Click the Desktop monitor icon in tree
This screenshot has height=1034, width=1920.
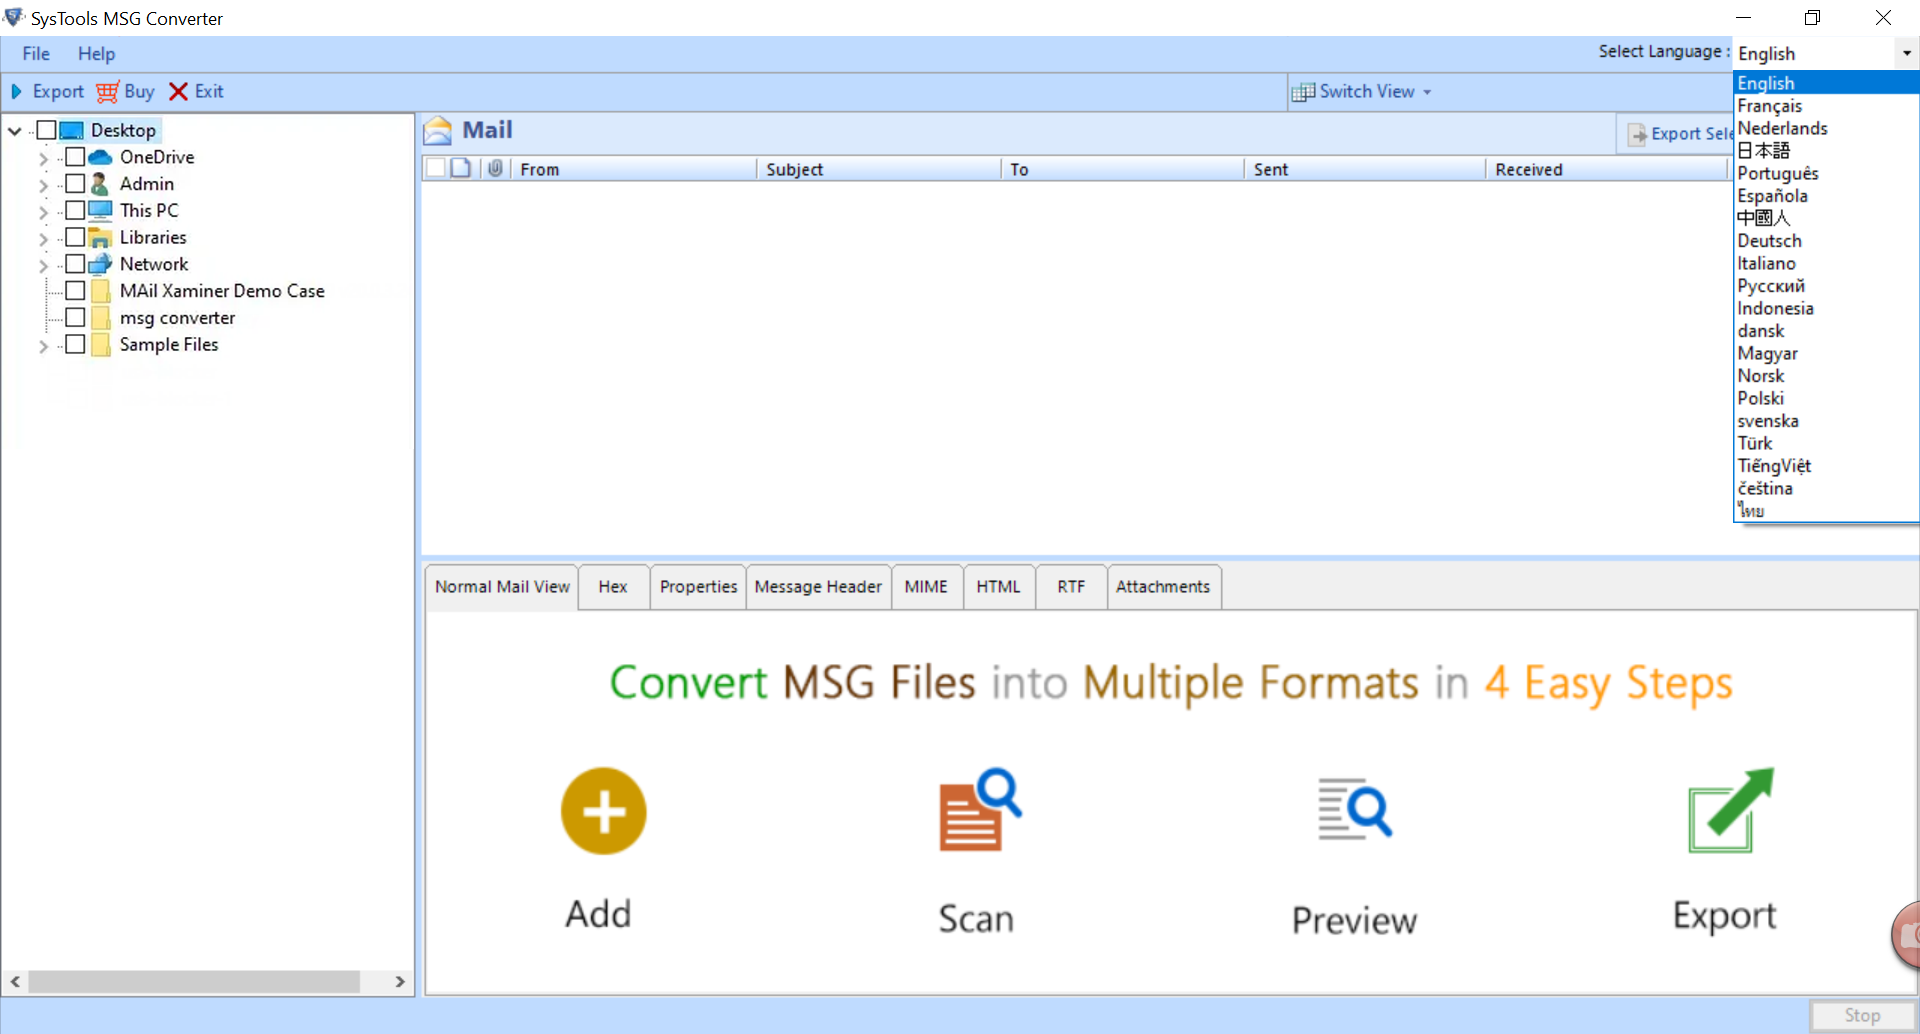(71, 131)
